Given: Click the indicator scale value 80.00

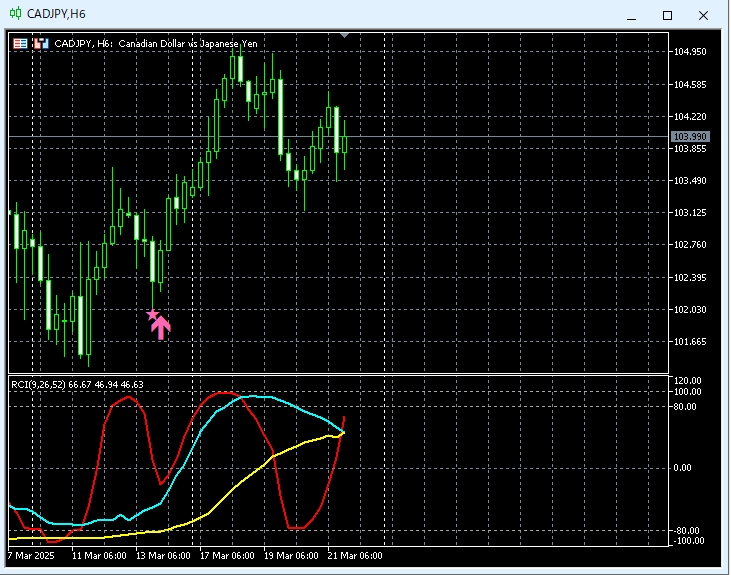Looking at the screenshot, I should click(x=685, y=407).
